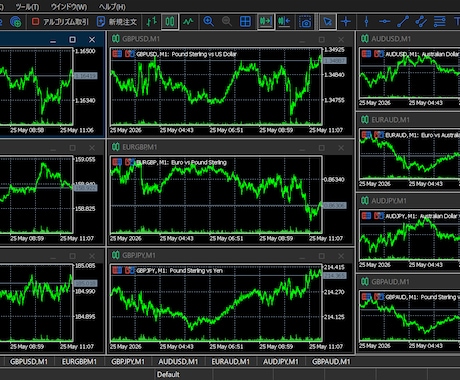Tile chart windows with the grid icon
This screenshot has height=380, width=460.
[246, 22]
